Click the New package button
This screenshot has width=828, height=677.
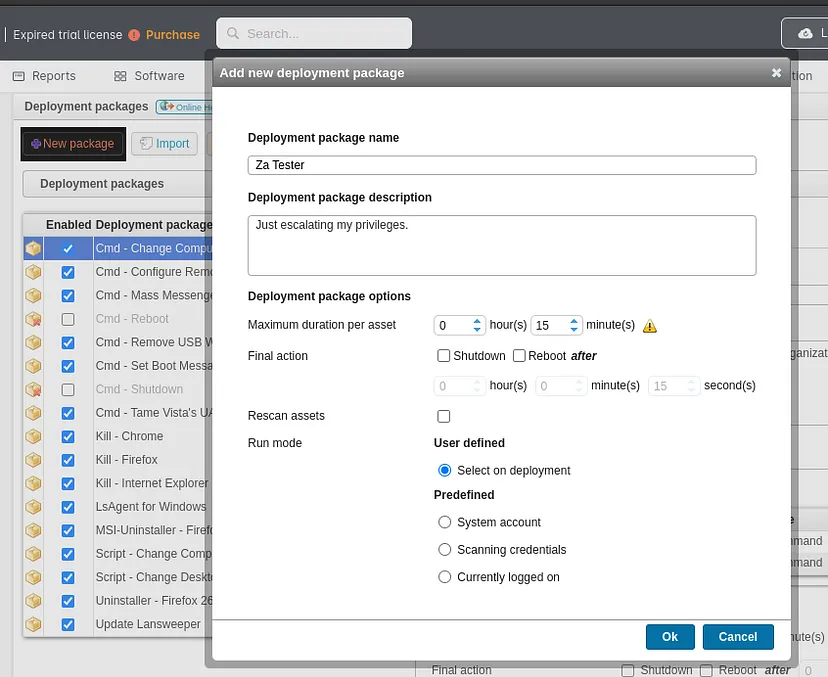pos(73,144)
